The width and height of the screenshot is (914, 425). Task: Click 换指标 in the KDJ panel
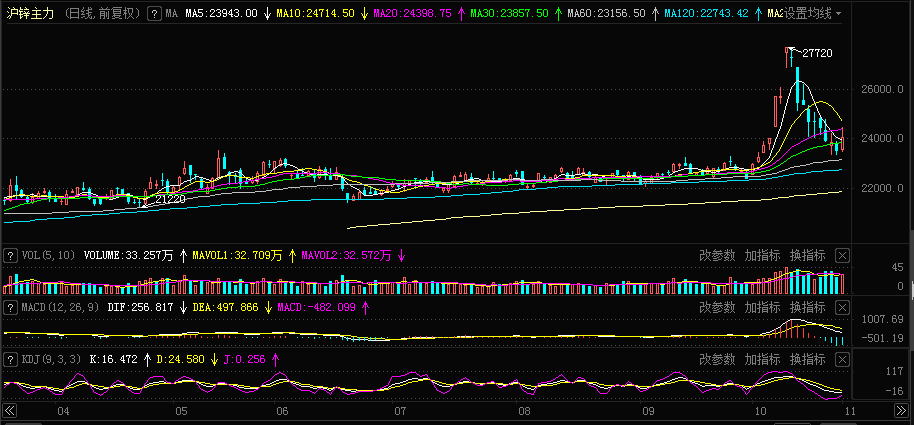point(807,358)
